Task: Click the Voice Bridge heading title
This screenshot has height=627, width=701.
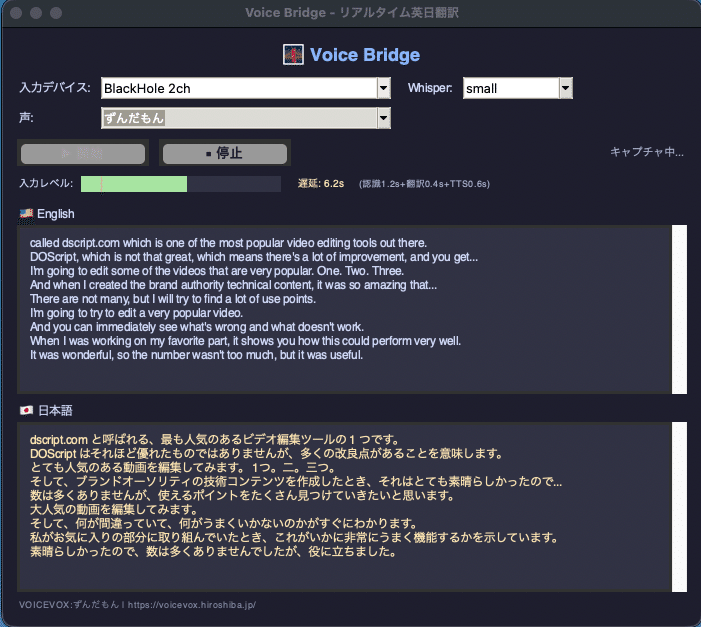Action: 365,55
